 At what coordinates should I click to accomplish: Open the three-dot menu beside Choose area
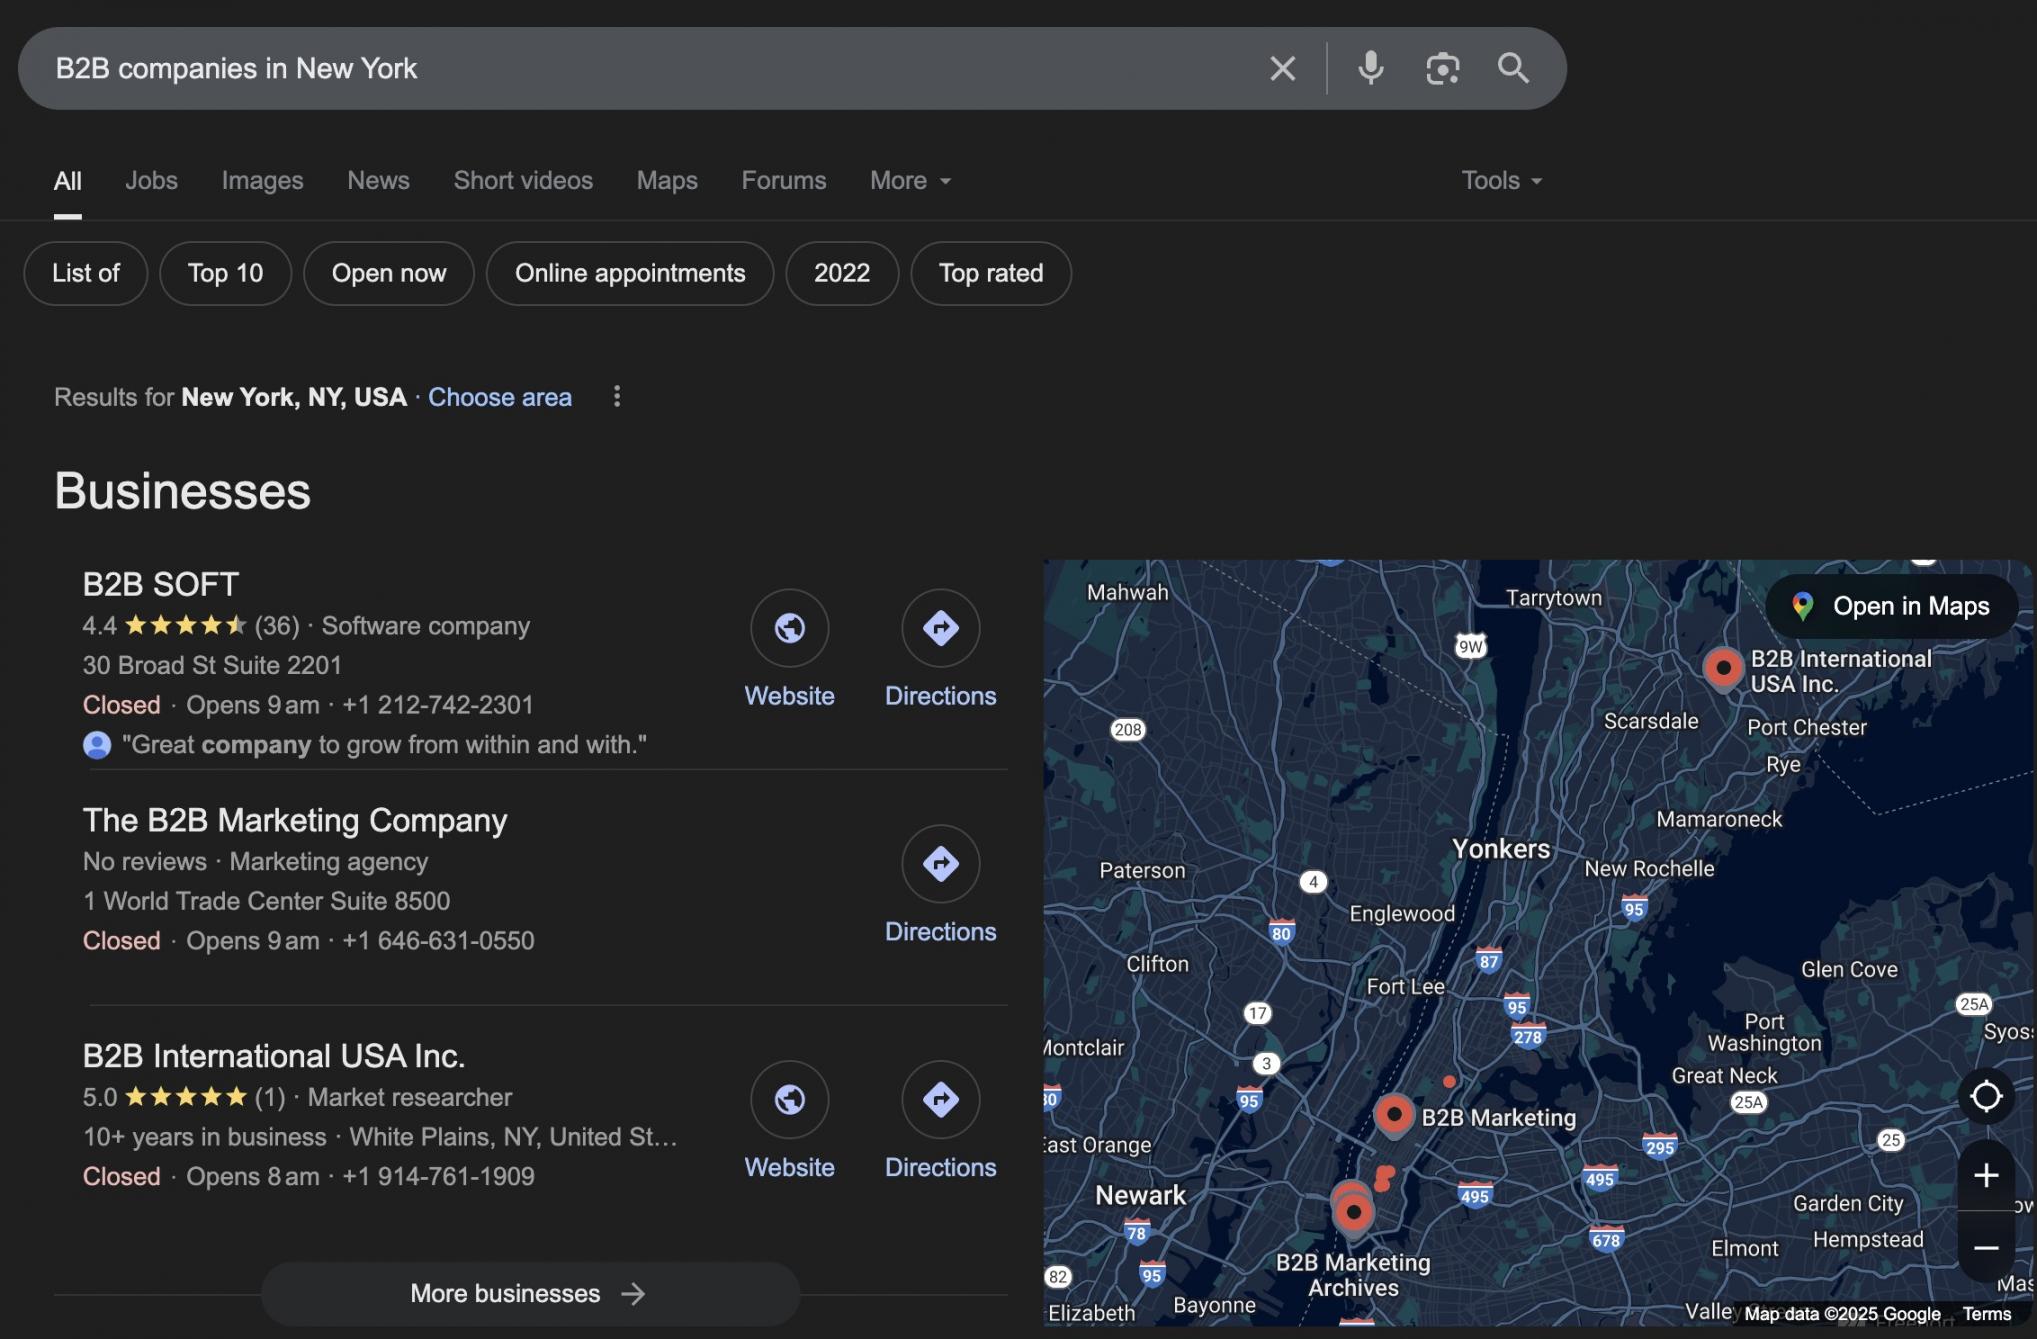click(617, 397)
